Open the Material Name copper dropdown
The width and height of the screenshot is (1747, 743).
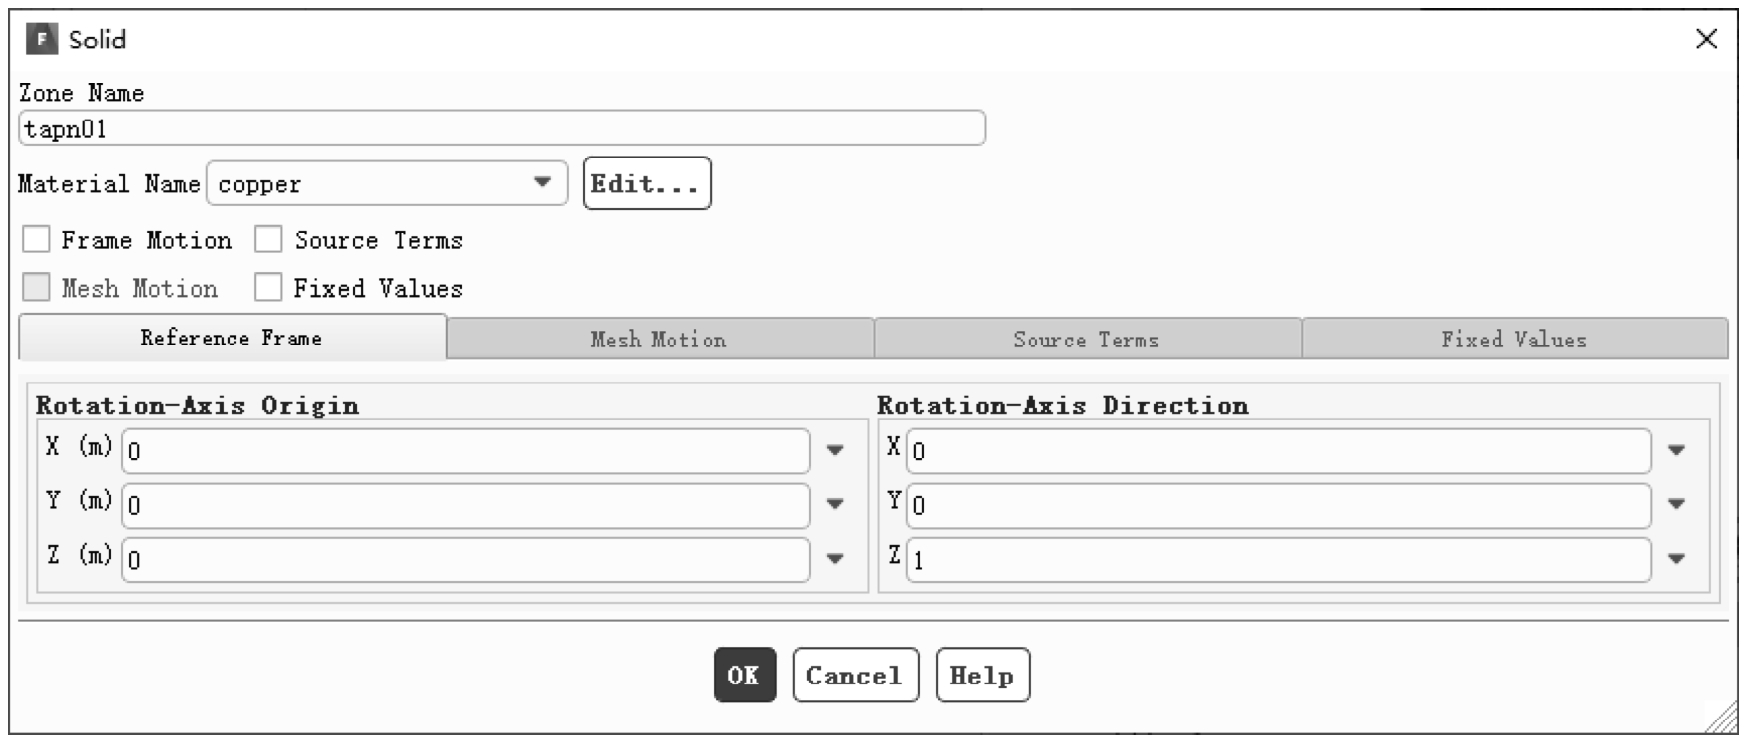387,183
